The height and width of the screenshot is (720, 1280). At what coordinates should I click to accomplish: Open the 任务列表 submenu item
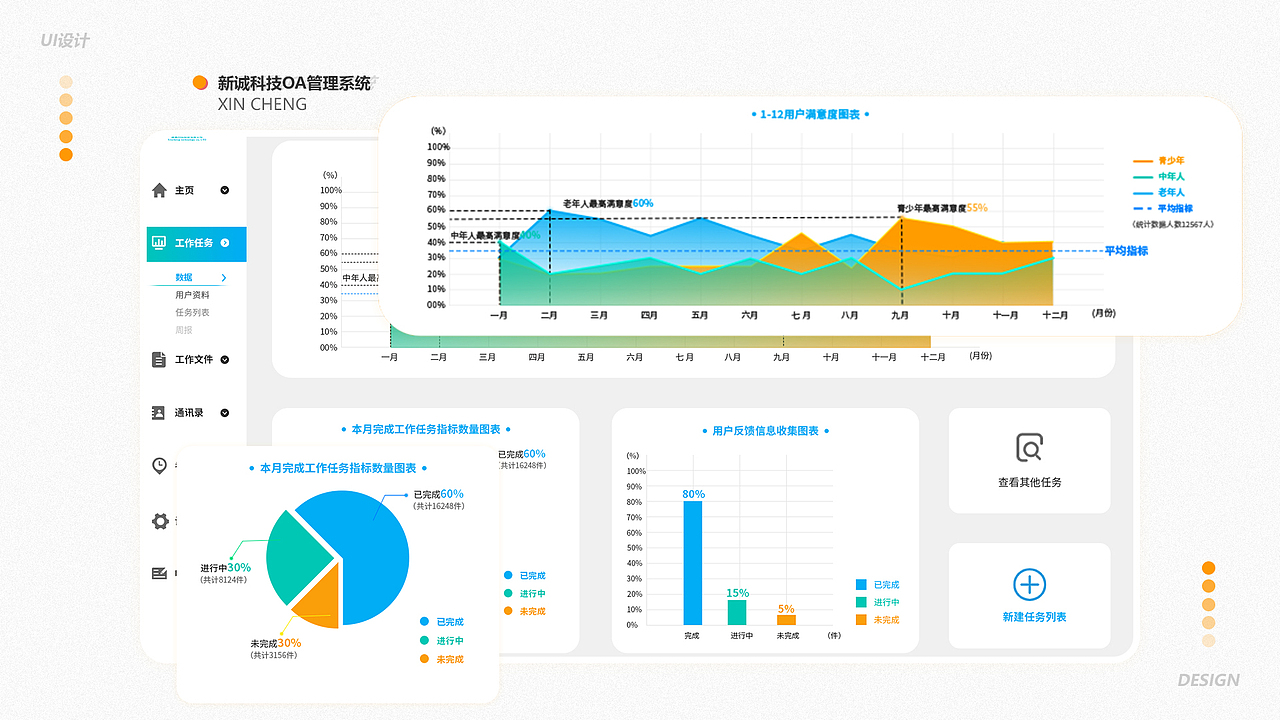tap(192, 312)
